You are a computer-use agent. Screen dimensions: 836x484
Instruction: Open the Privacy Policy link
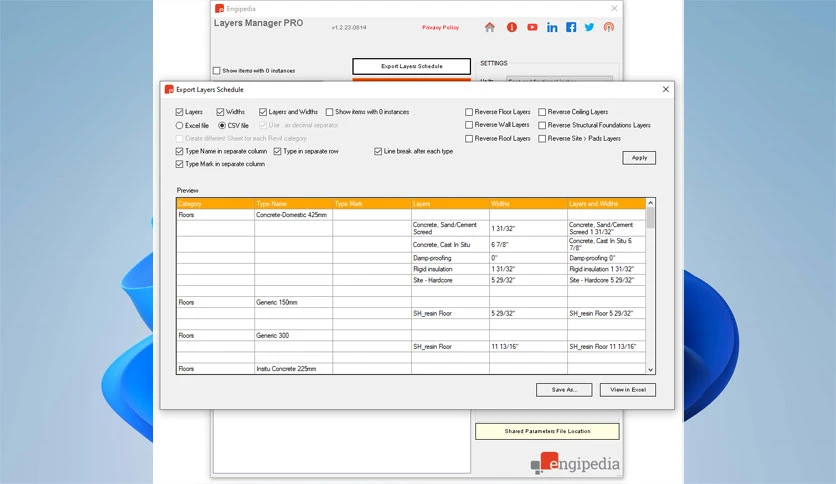[x=440, y=27]
